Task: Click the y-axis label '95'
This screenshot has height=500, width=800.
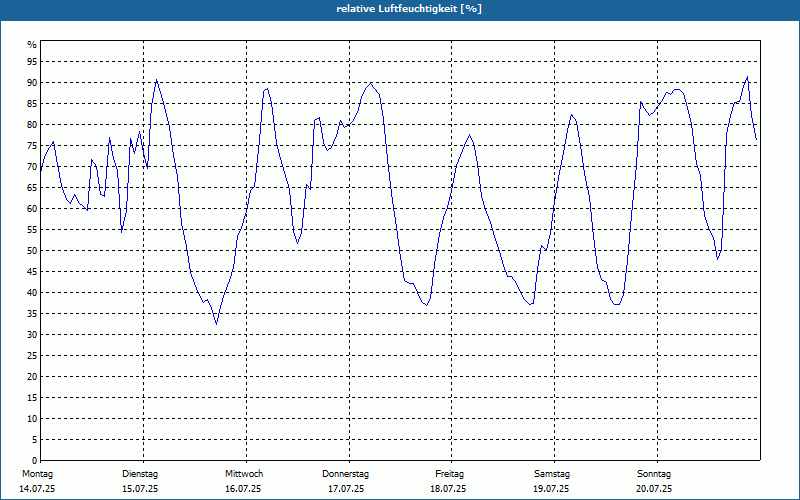Action: 32,62
